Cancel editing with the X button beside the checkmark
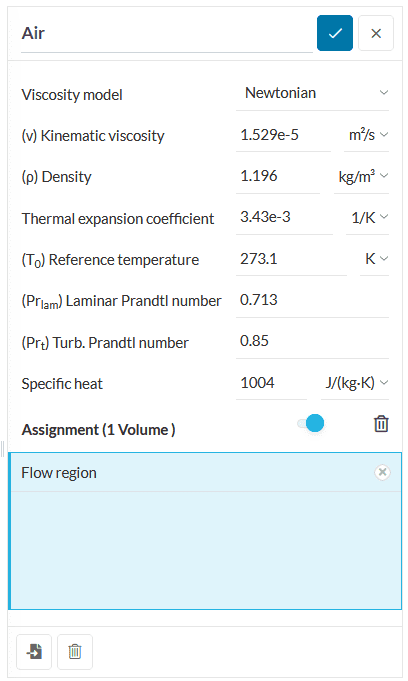This screenshot has height=681, width=408. [x=376, y=33]
